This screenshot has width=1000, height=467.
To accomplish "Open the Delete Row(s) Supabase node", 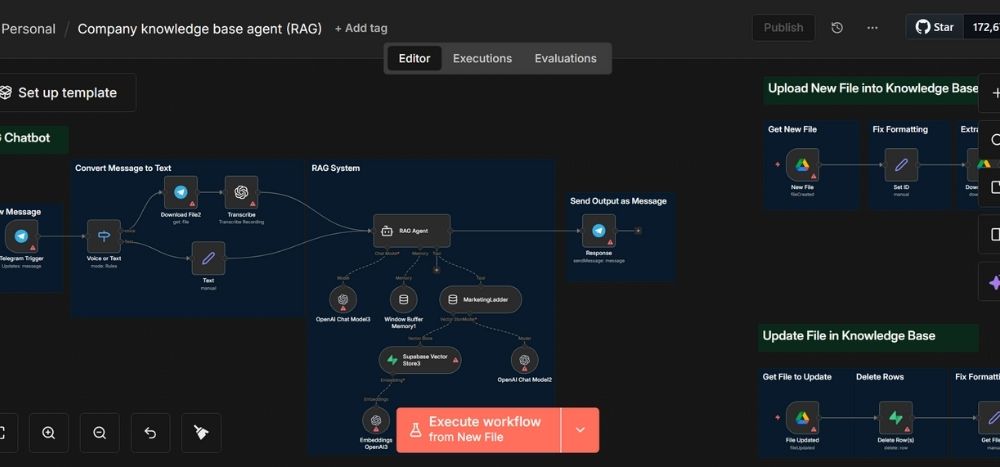I will [x=895, y=418].
